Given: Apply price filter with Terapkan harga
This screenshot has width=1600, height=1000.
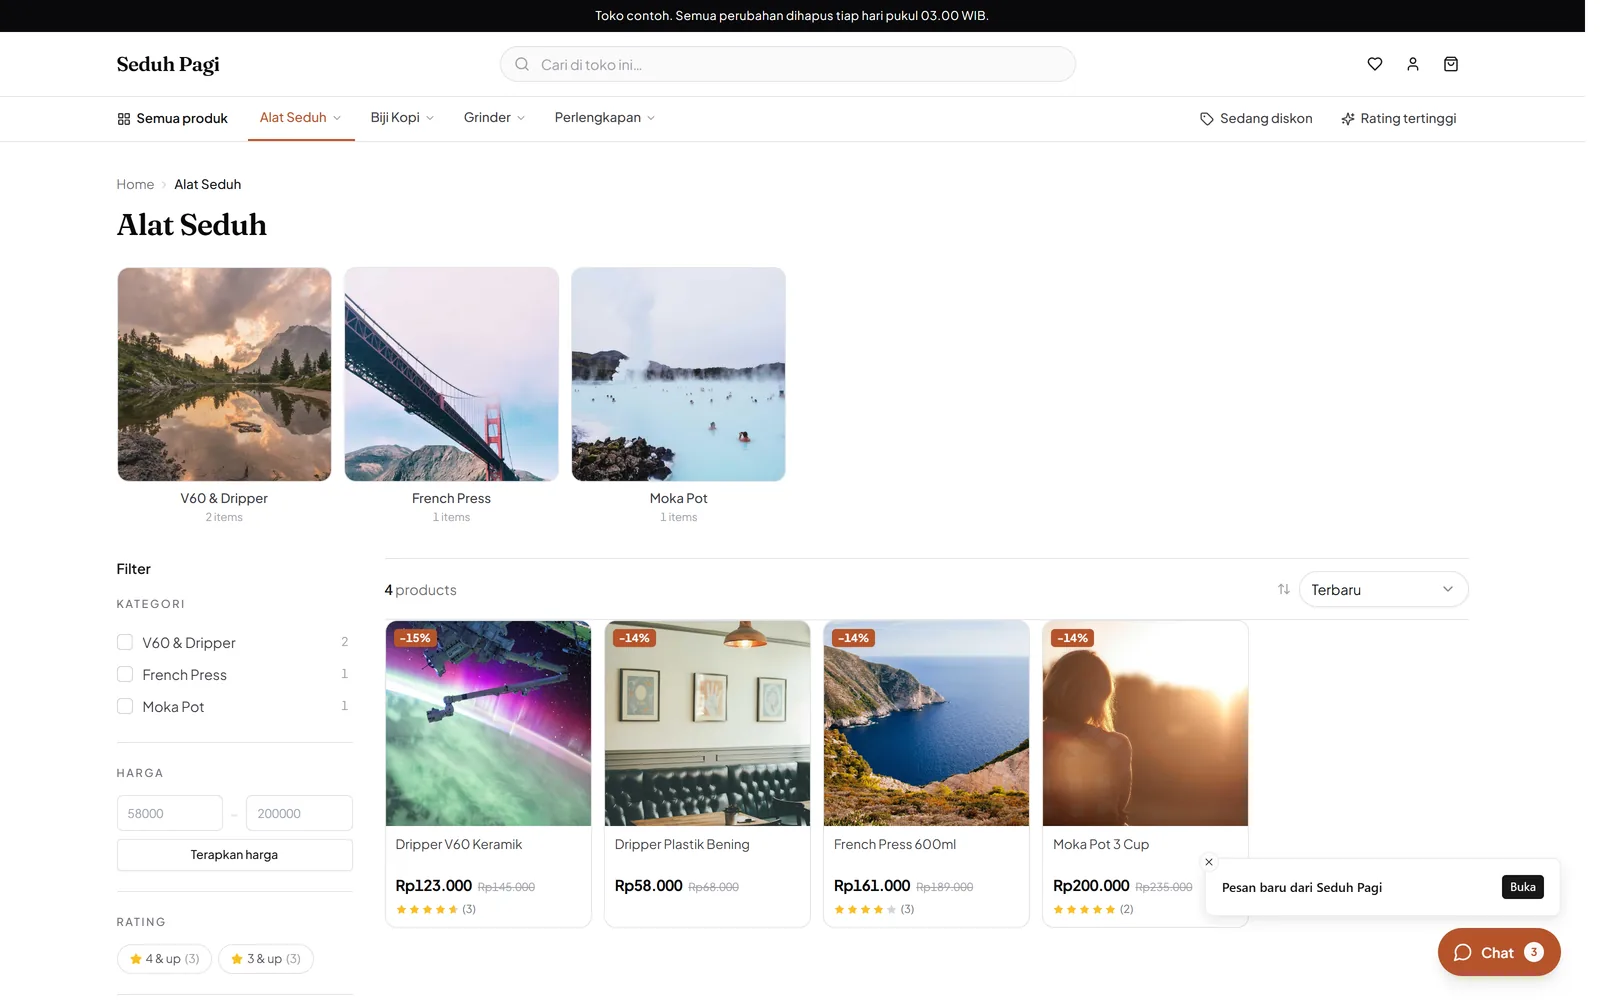Looking at the screenshot, I should point(235,855).
